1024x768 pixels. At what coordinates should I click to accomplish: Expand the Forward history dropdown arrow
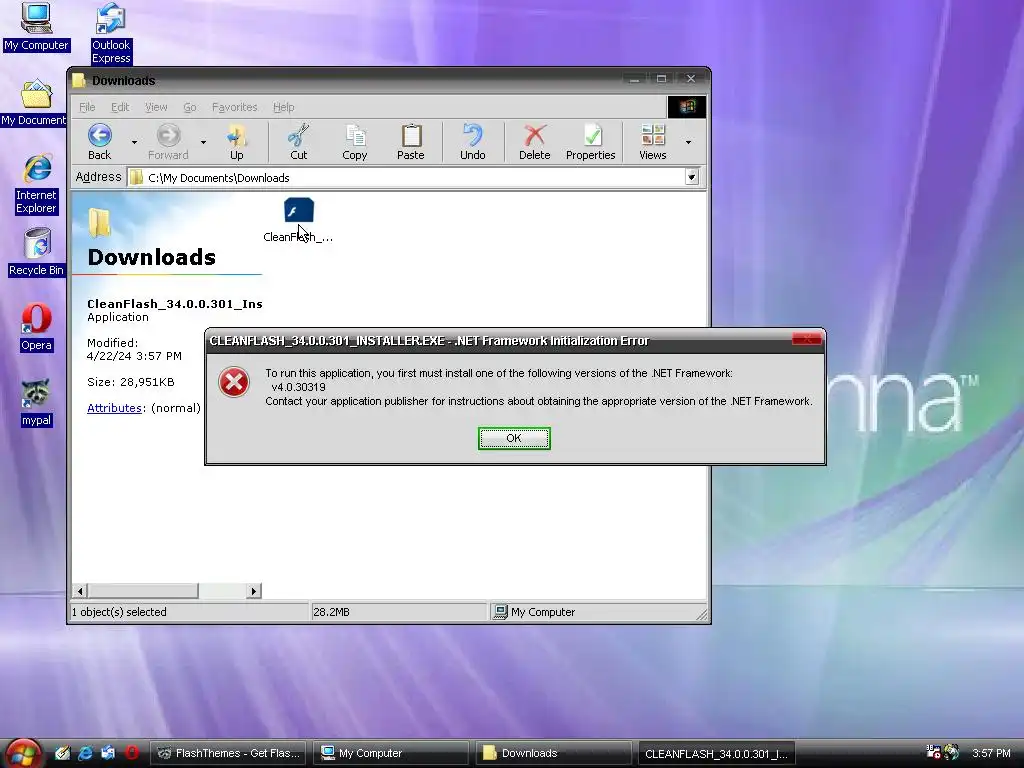[203, 142]
